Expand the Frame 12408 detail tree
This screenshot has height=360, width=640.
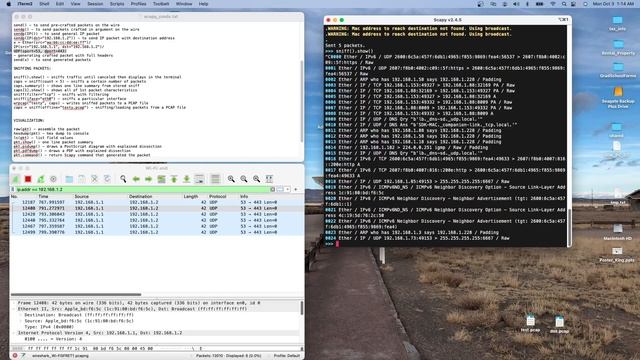click(14, 303)
